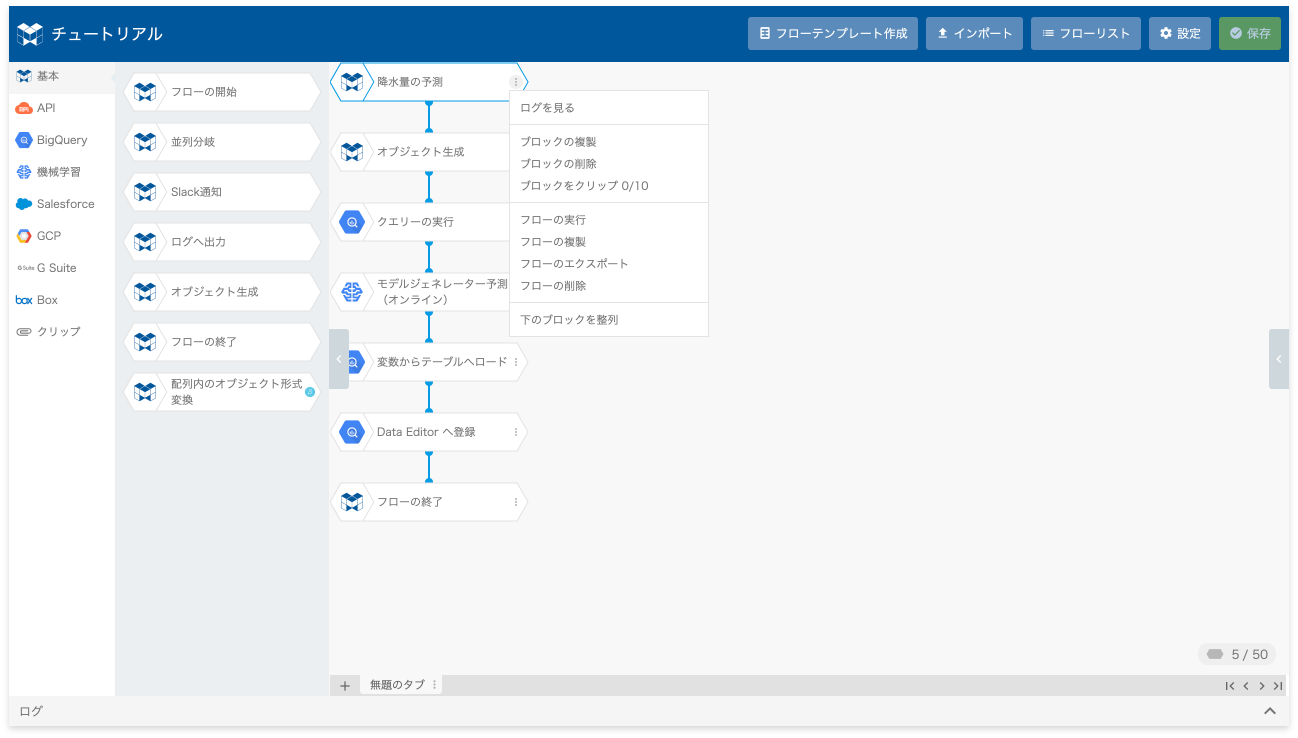Pick the フローの開始 block in the palette

[x=222, y=92]
